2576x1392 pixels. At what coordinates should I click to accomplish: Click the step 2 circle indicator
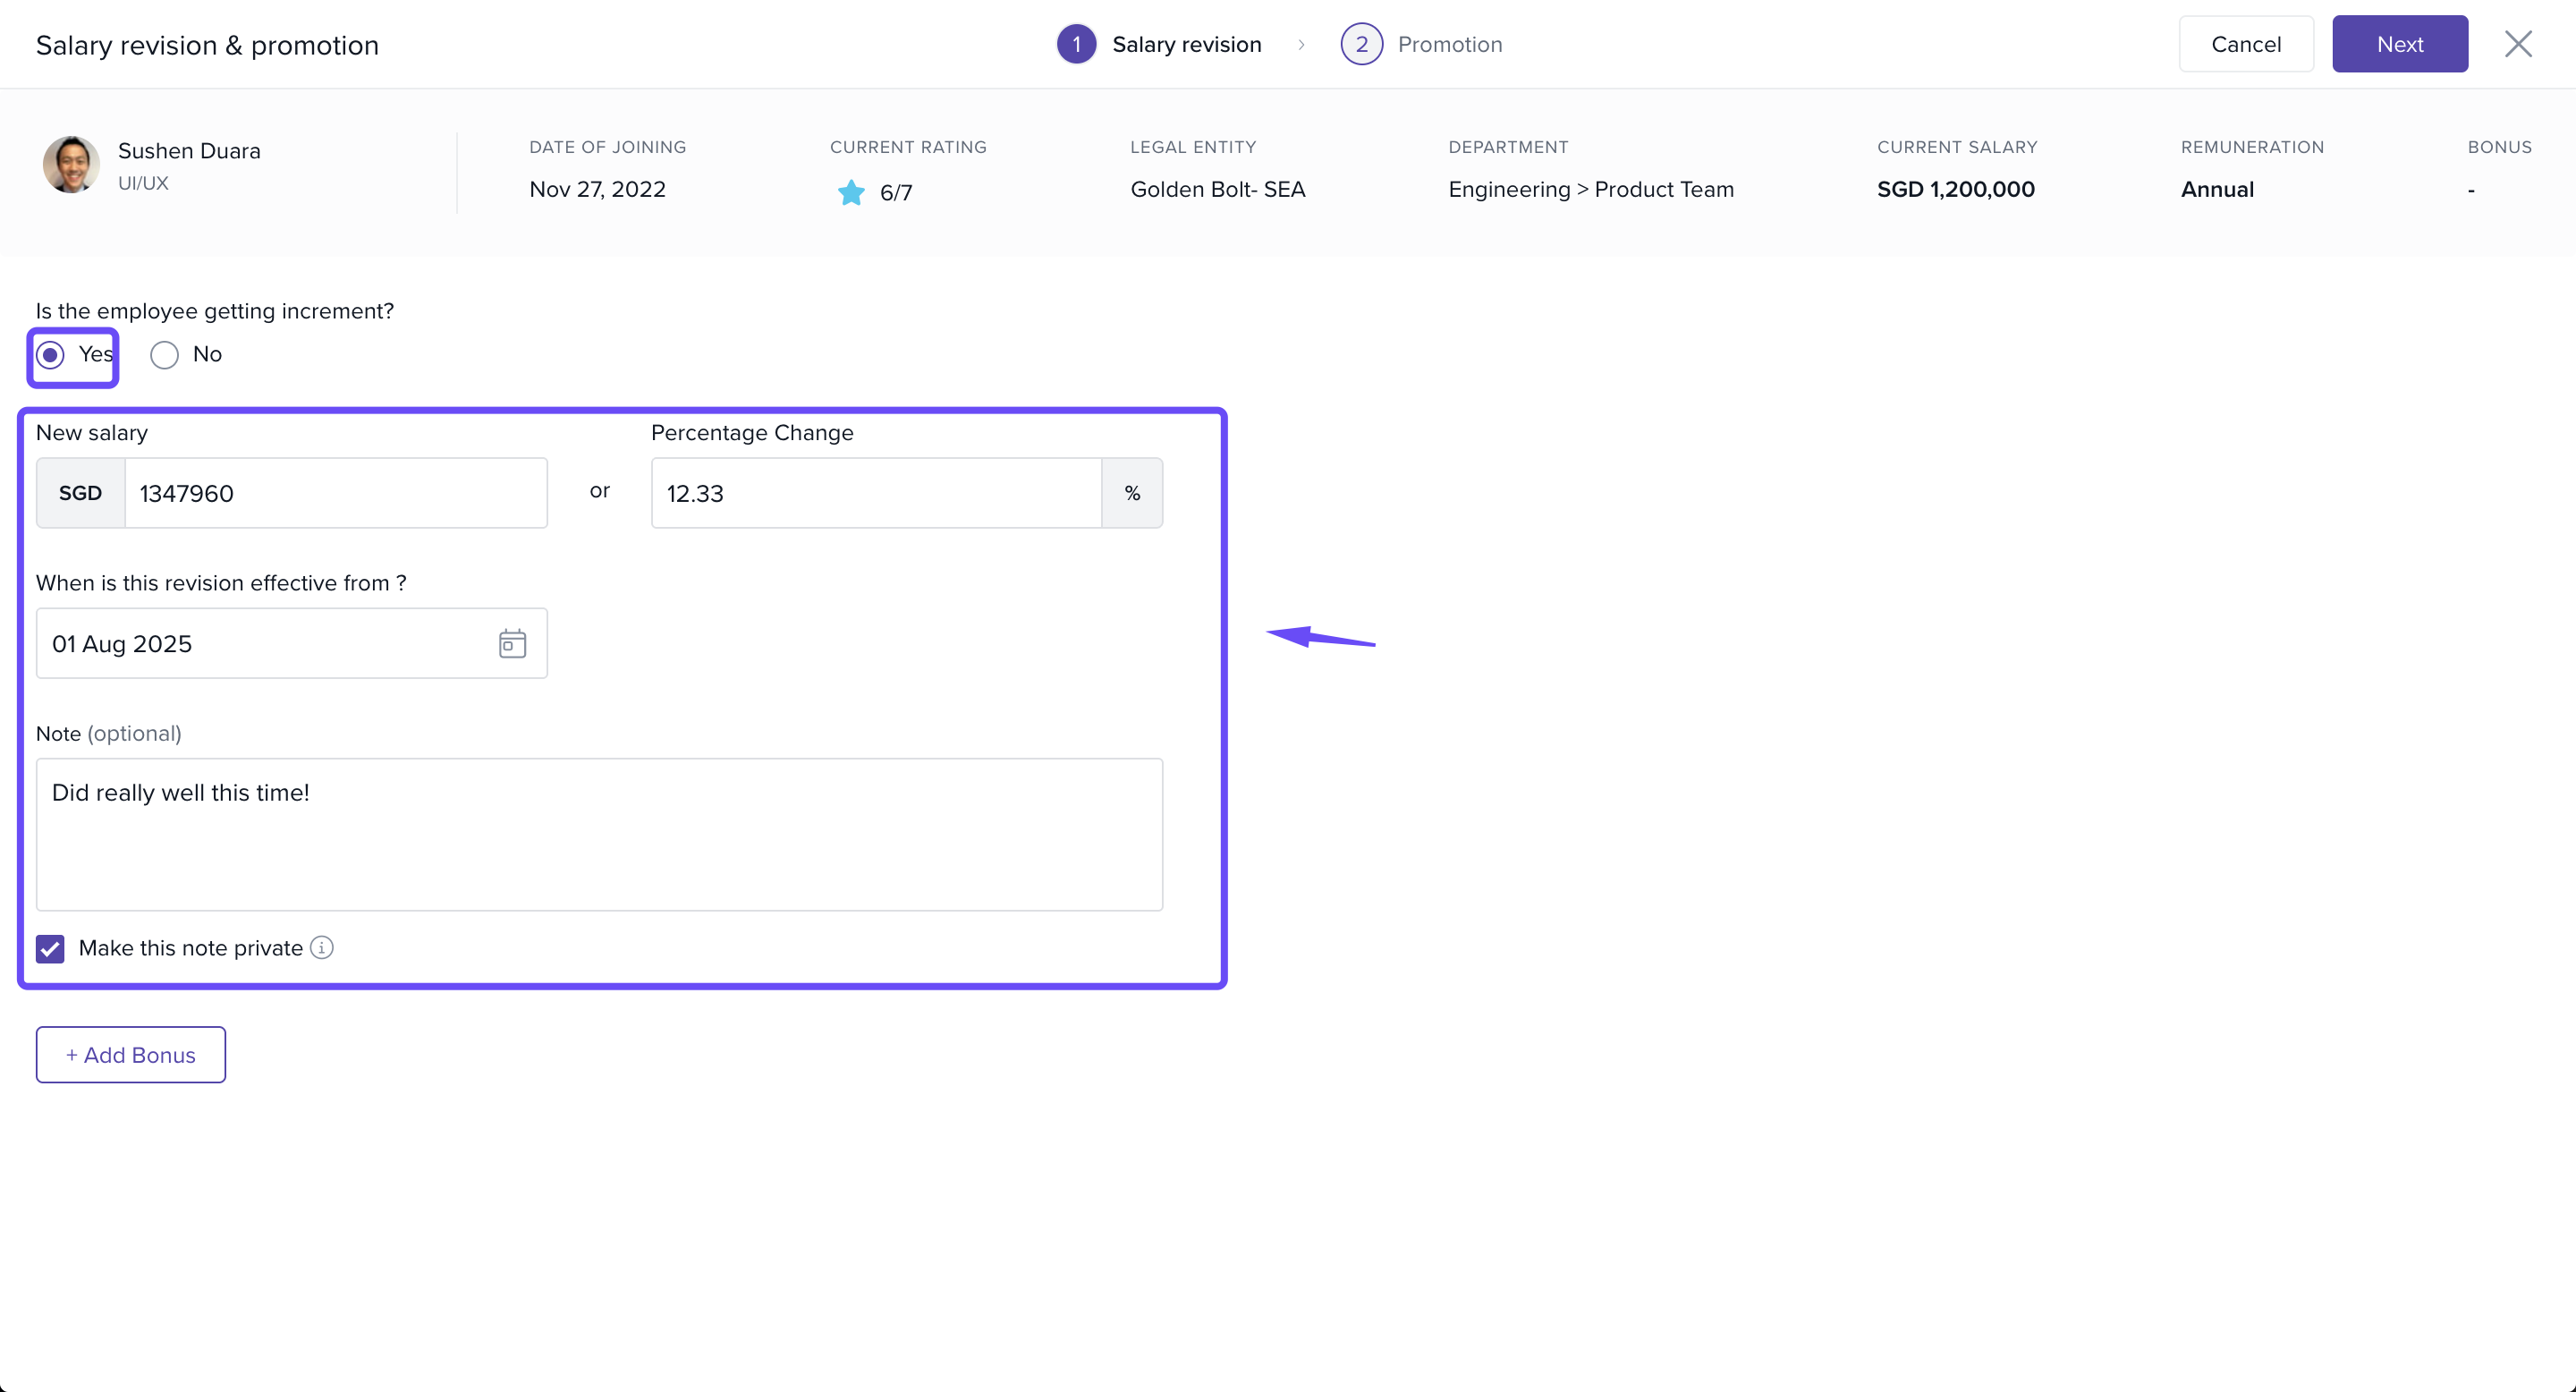[x=1361, y=44]
